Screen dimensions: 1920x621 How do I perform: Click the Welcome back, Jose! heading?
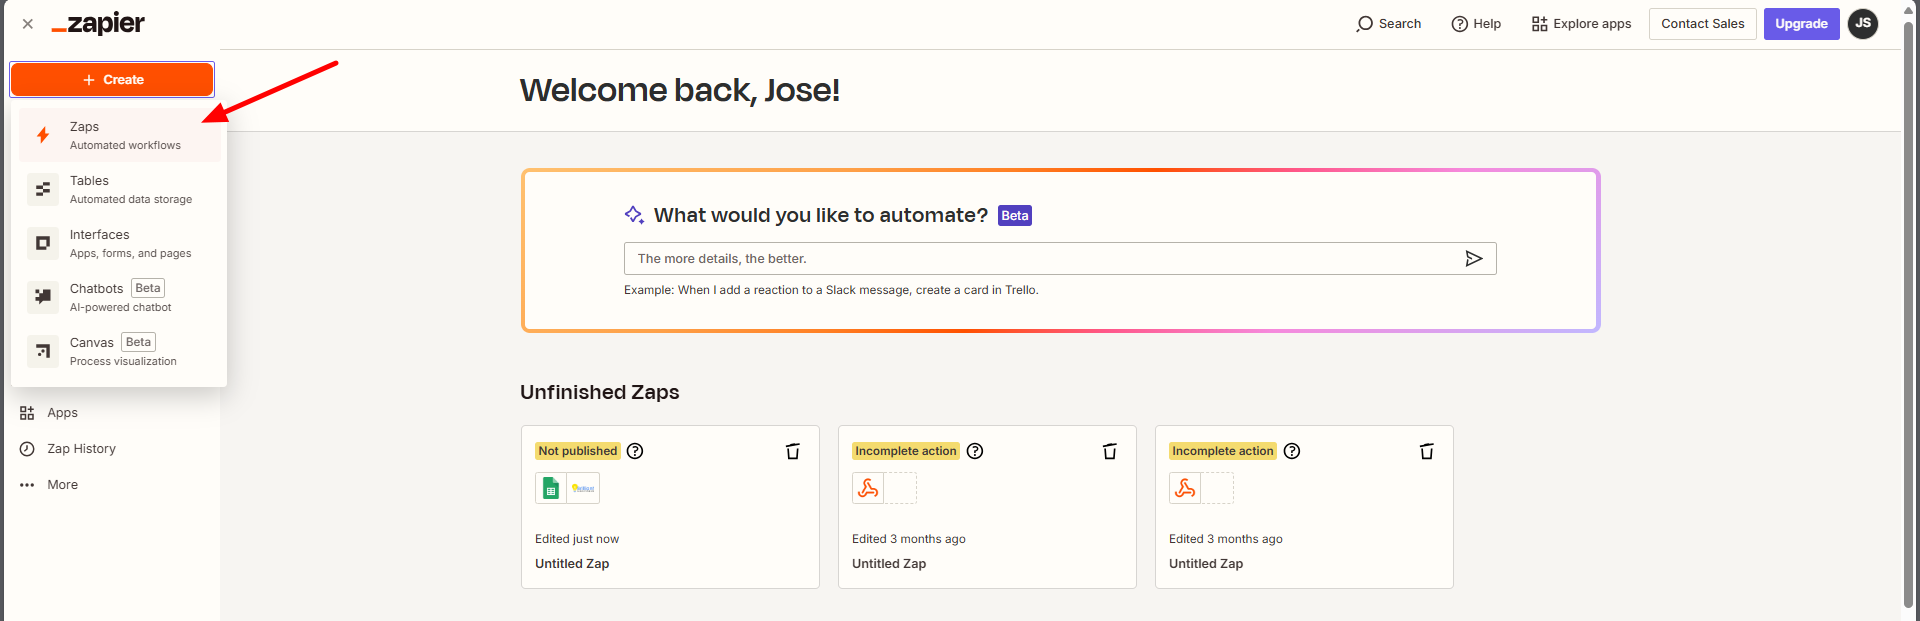680,91
